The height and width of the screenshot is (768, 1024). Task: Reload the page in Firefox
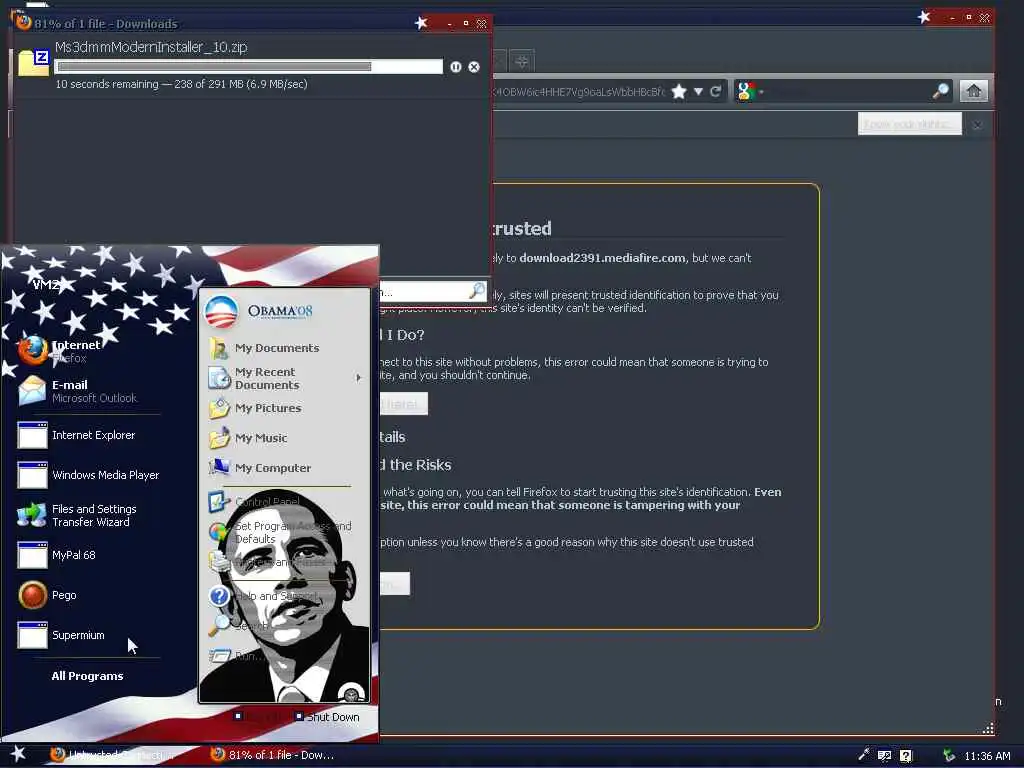716,91
